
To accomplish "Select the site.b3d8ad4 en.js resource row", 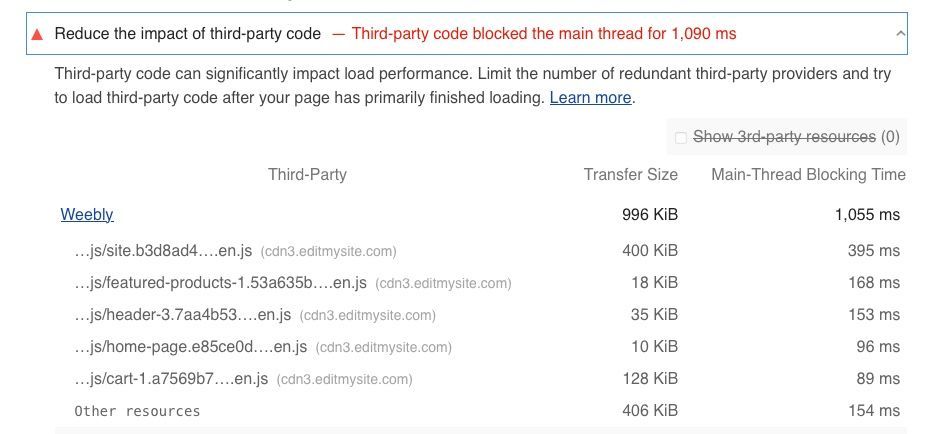I will 163,251.
